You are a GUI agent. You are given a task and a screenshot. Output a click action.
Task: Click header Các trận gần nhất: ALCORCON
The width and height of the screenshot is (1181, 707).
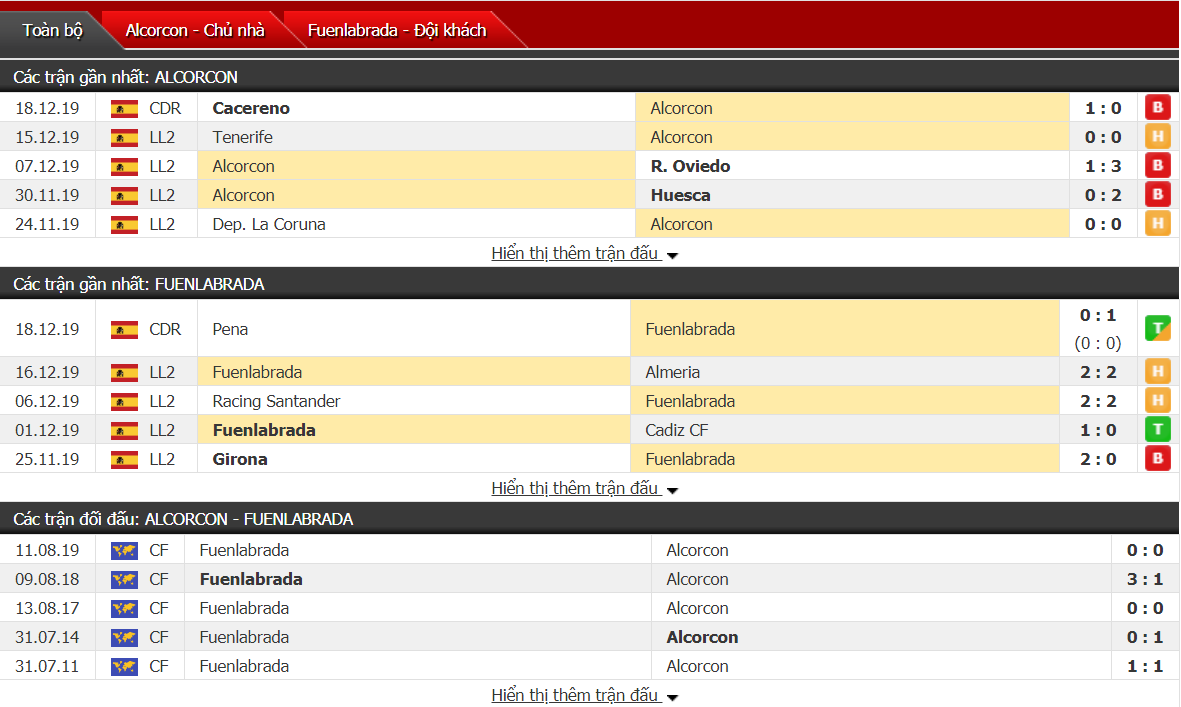125,77
